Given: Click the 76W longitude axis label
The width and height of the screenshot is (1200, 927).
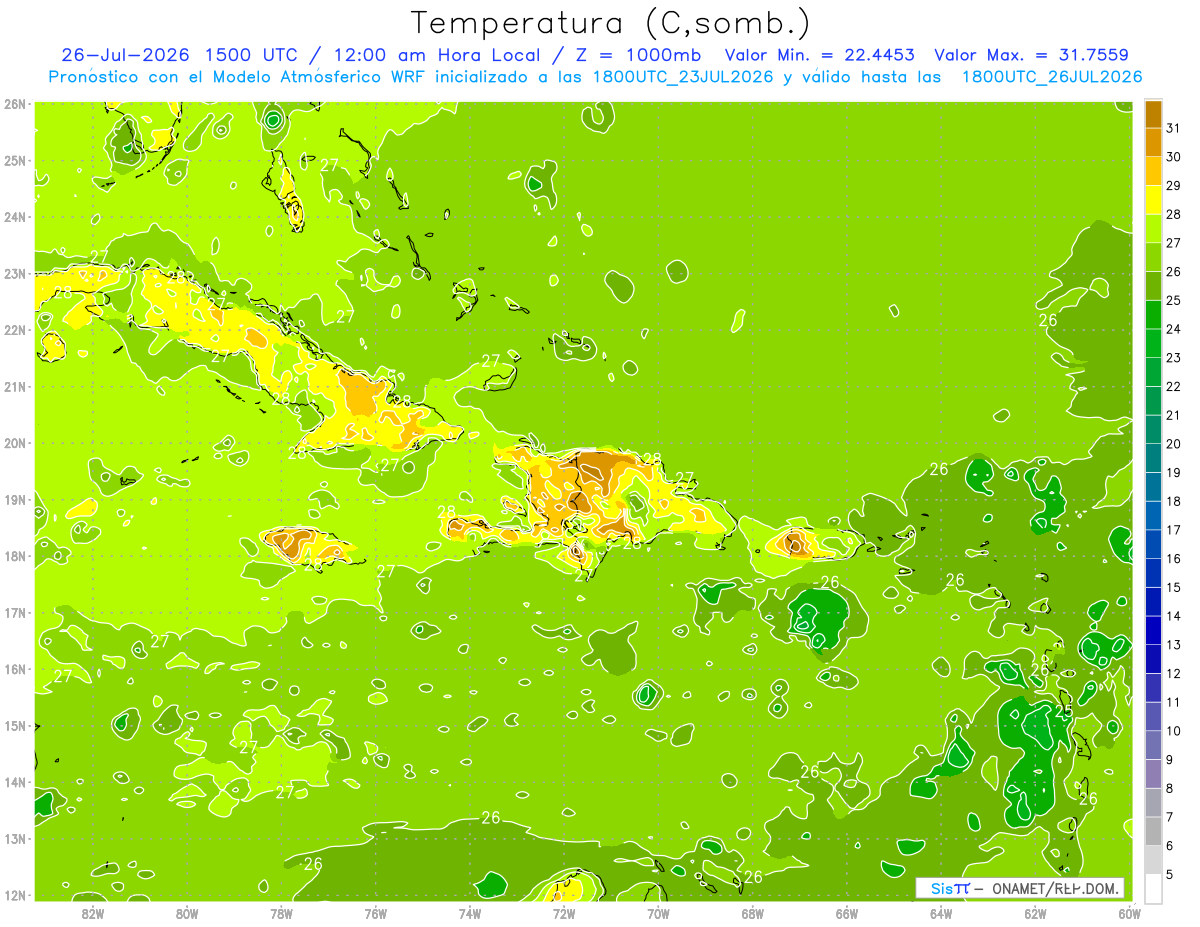Looking at the screenshot, I should point(376,913).
